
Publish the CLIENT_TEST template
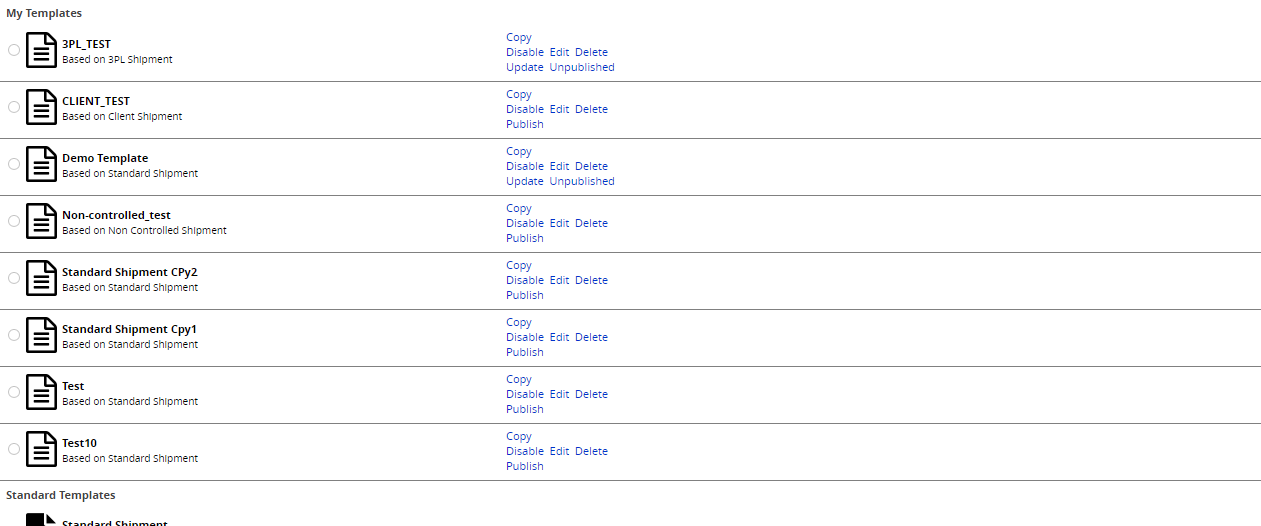coord(525,124)
